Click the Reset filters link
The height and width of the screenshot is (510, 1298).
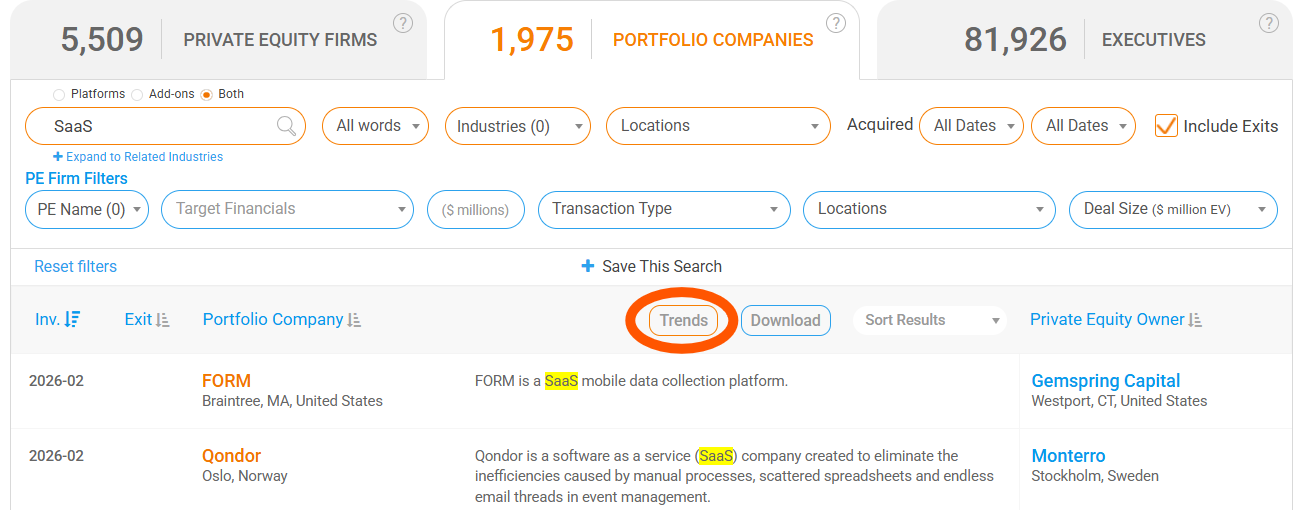[75, 266]
